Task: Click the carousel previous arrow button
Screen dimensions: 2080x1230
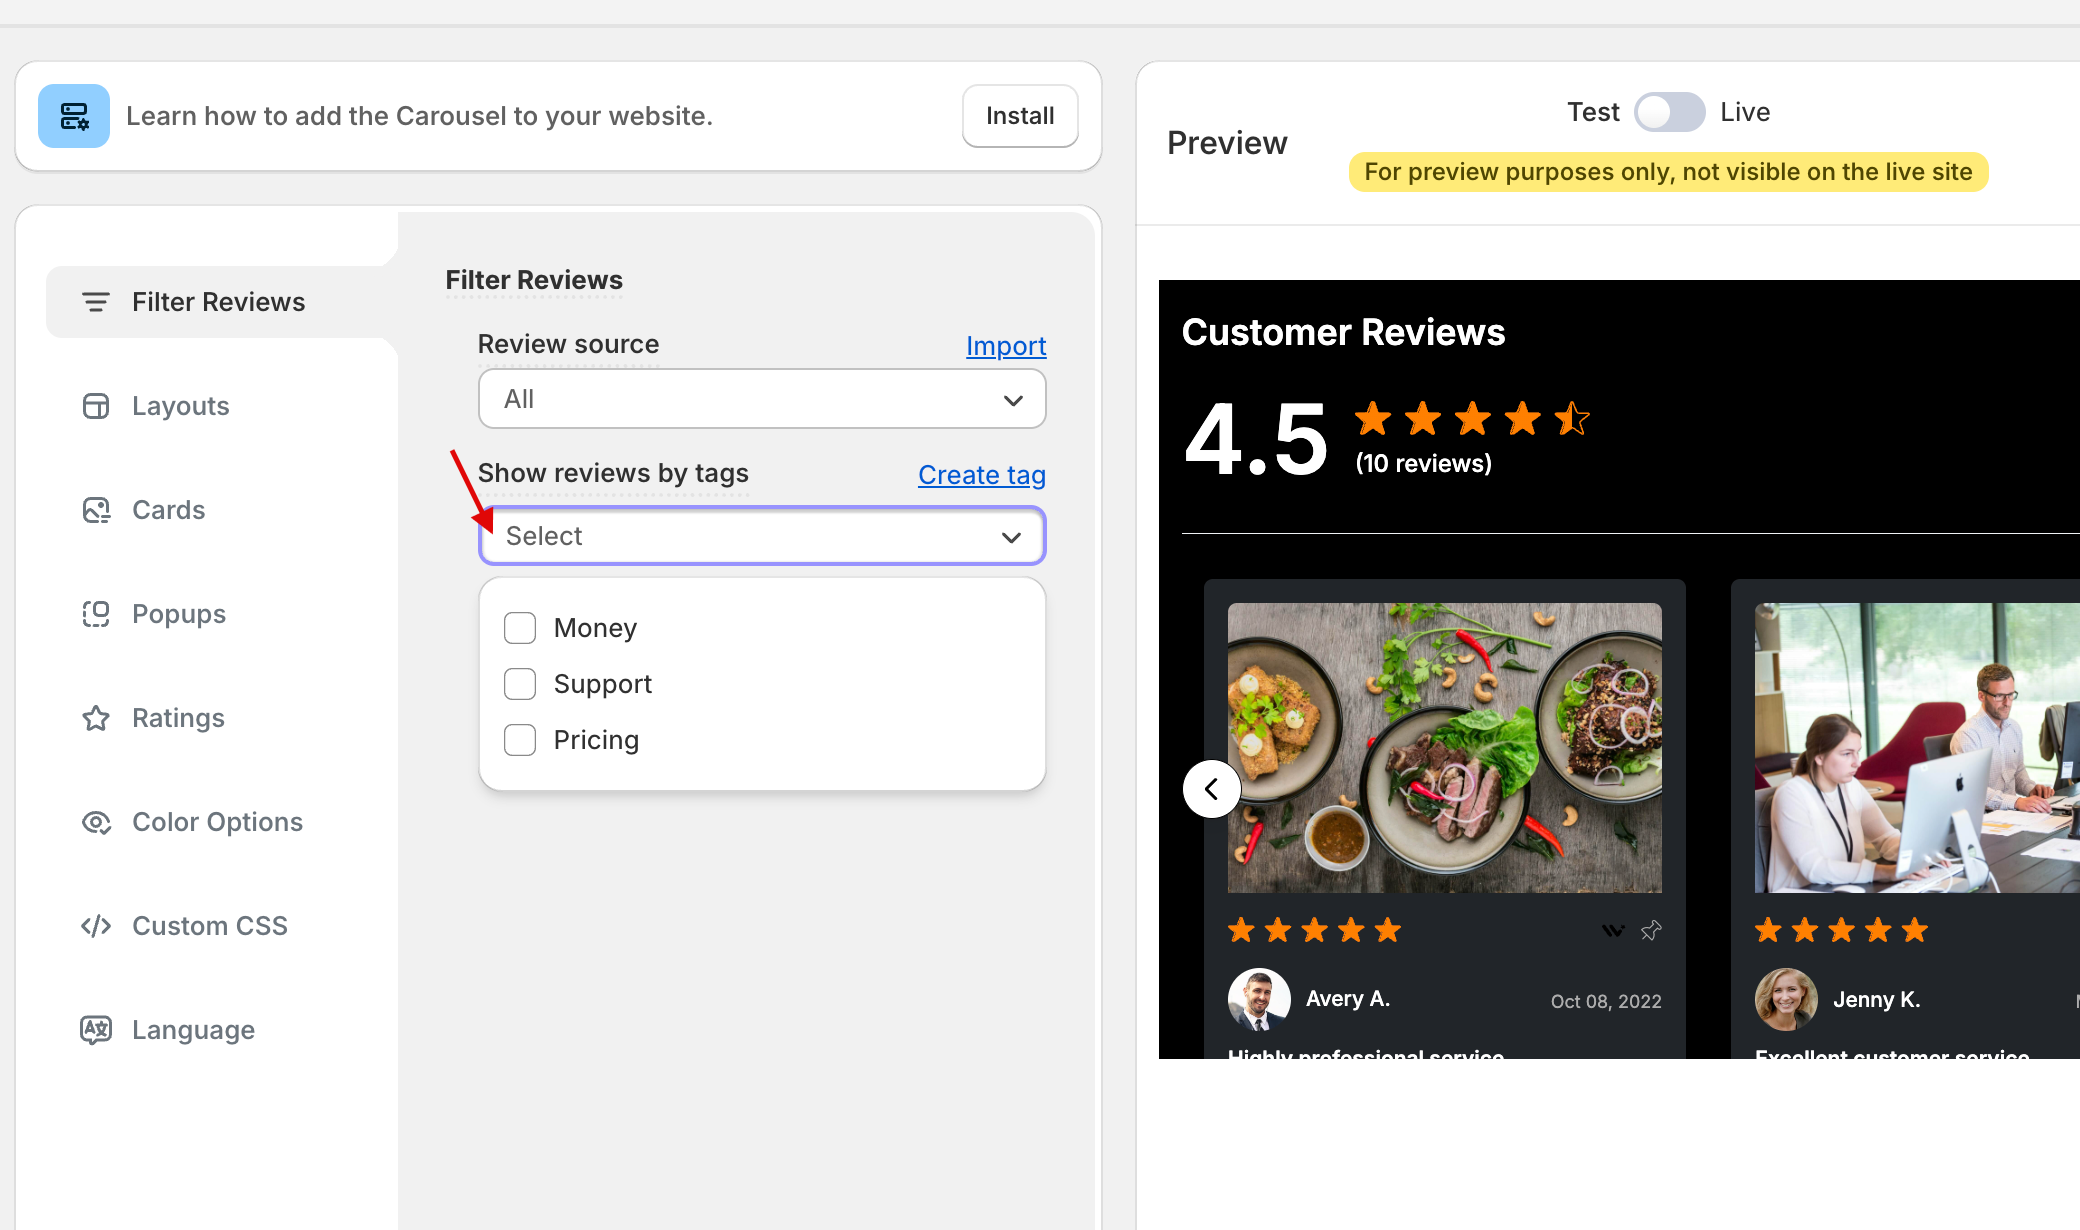Action: pos(1212,789)
